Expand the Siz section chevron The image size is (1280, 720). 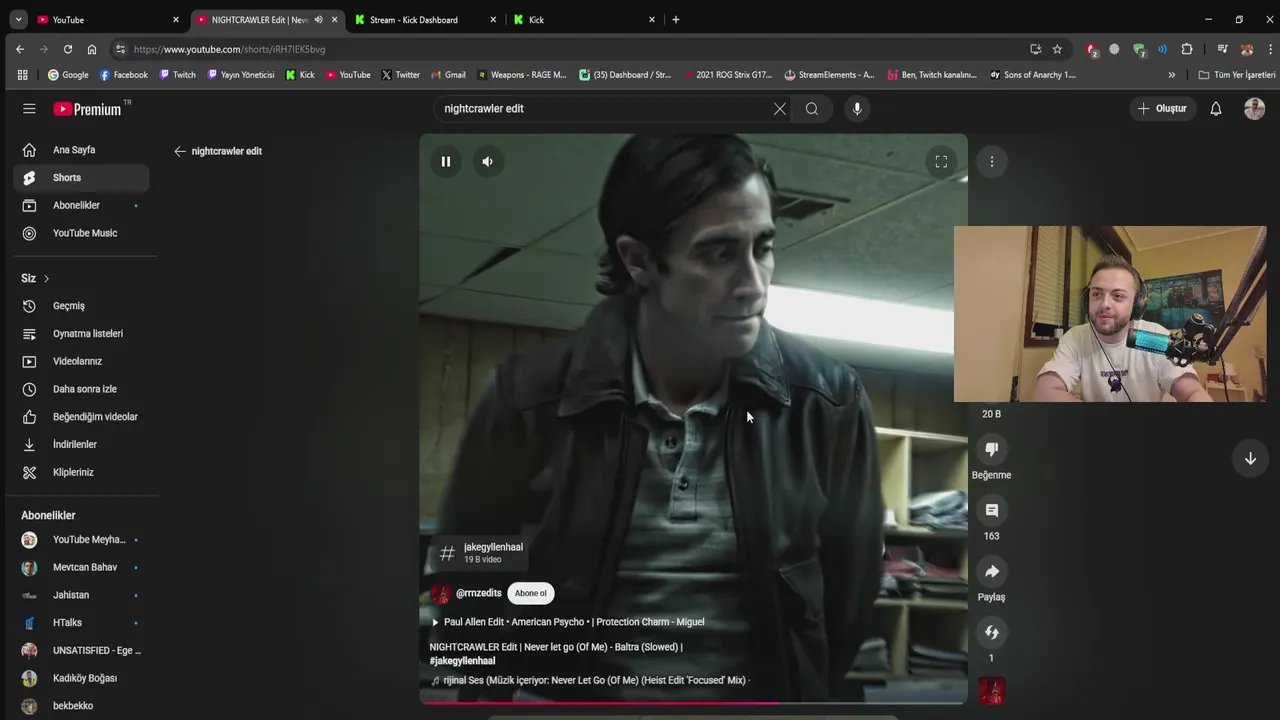tap(46, 278)
